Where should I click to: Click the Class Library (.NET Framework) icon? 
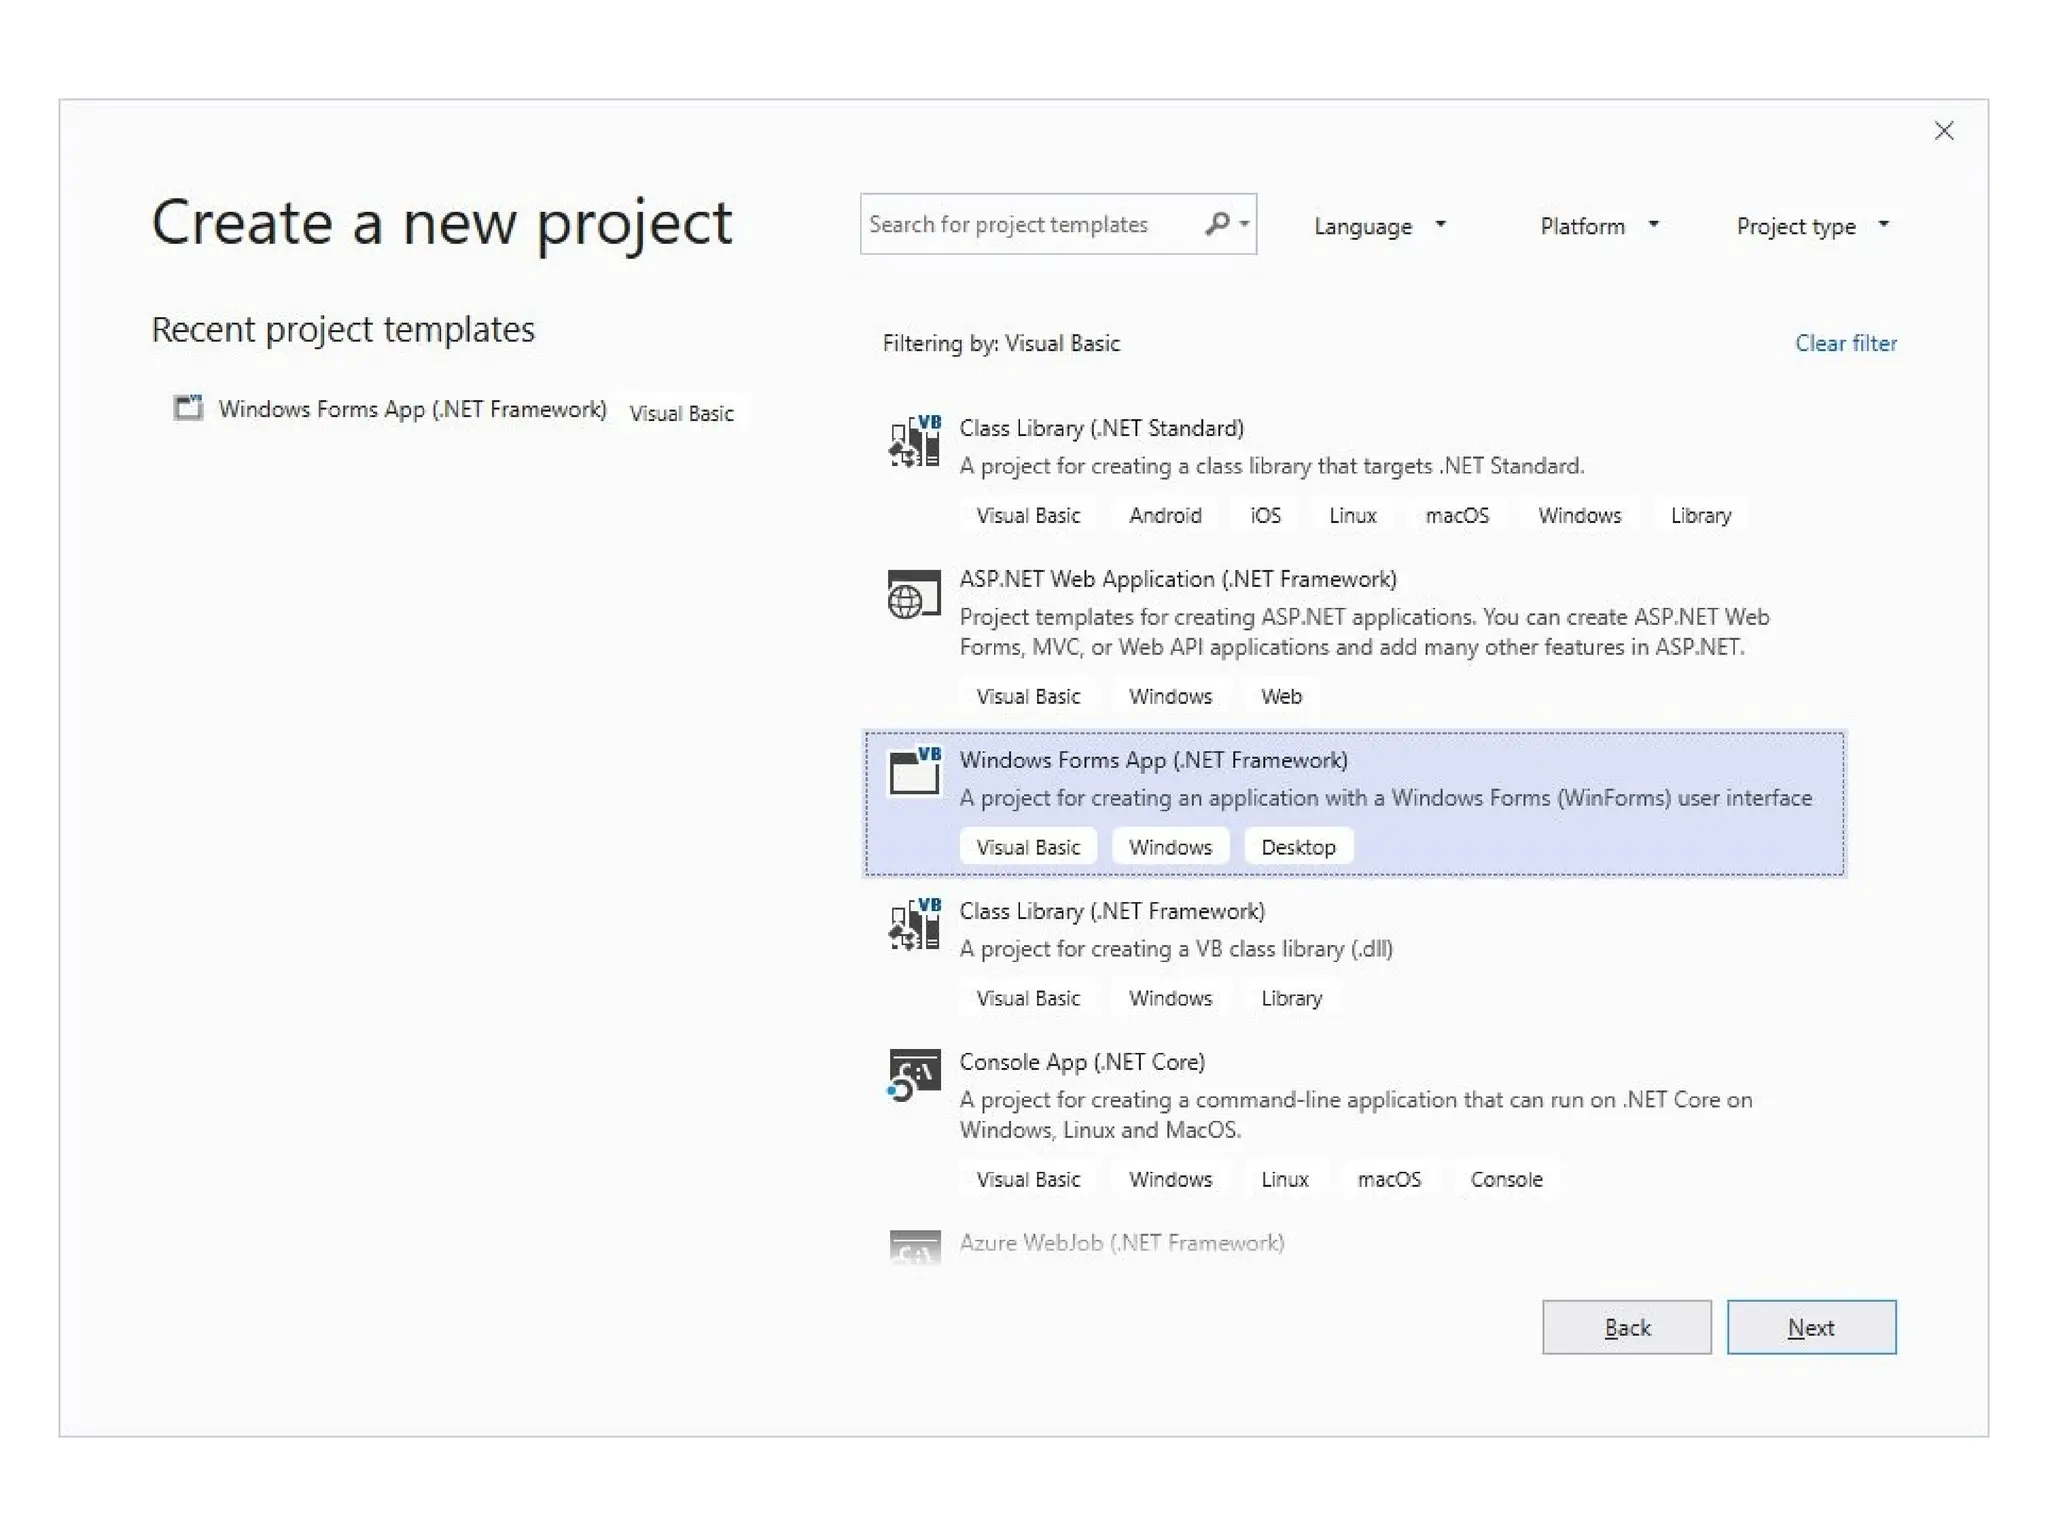pyautogui.click(x=914, y=924)
